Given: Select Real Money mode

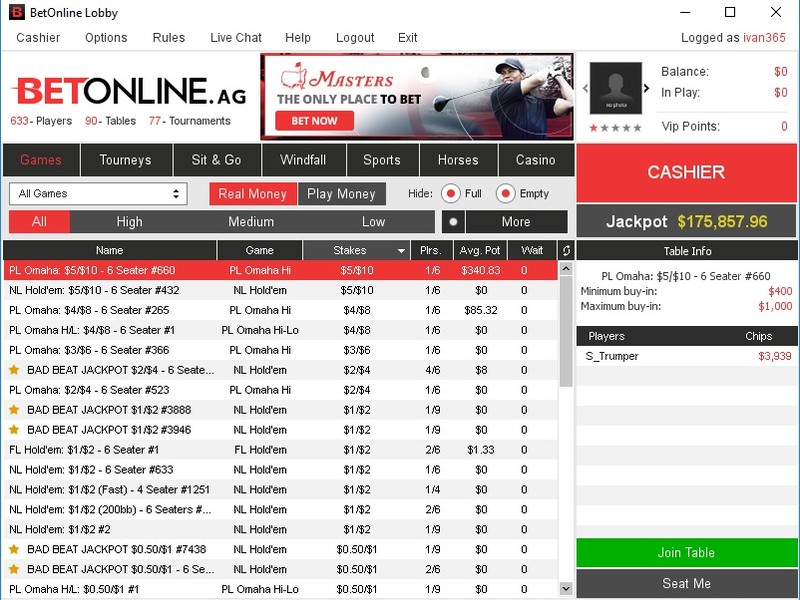Looking at the screenshot, I should coord(253,194).
